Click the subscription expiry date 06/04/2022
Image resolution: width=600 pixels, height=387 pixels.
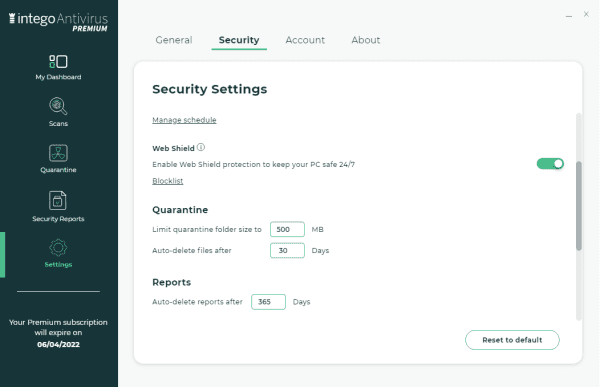click(x=58, y=344)
